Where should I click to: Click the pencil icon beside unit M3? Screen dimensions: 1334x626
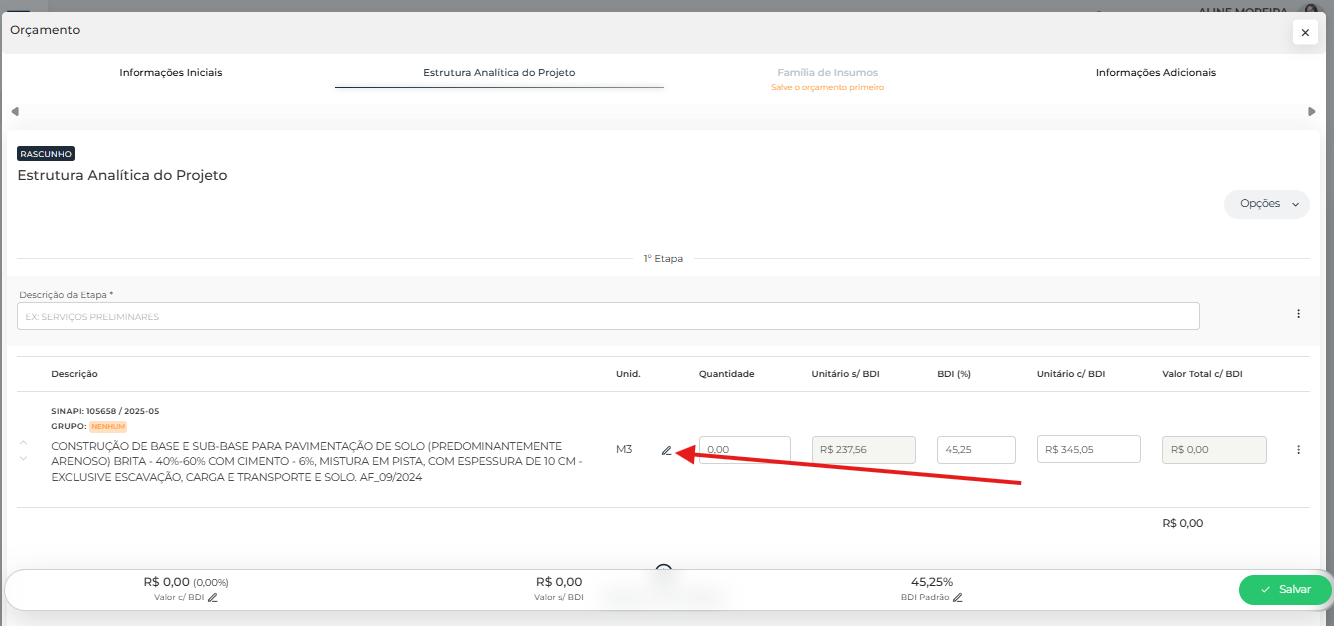coord(667,450)
